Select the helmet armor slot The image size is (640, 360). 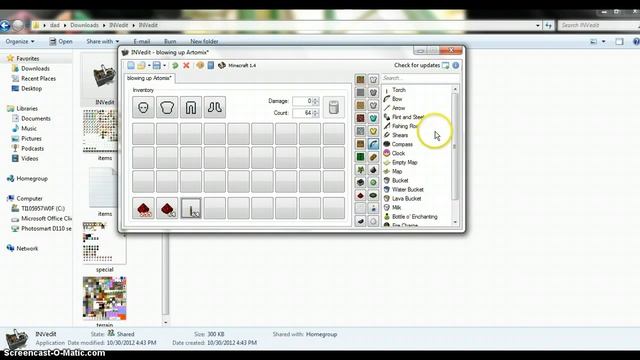pos(143,107)
